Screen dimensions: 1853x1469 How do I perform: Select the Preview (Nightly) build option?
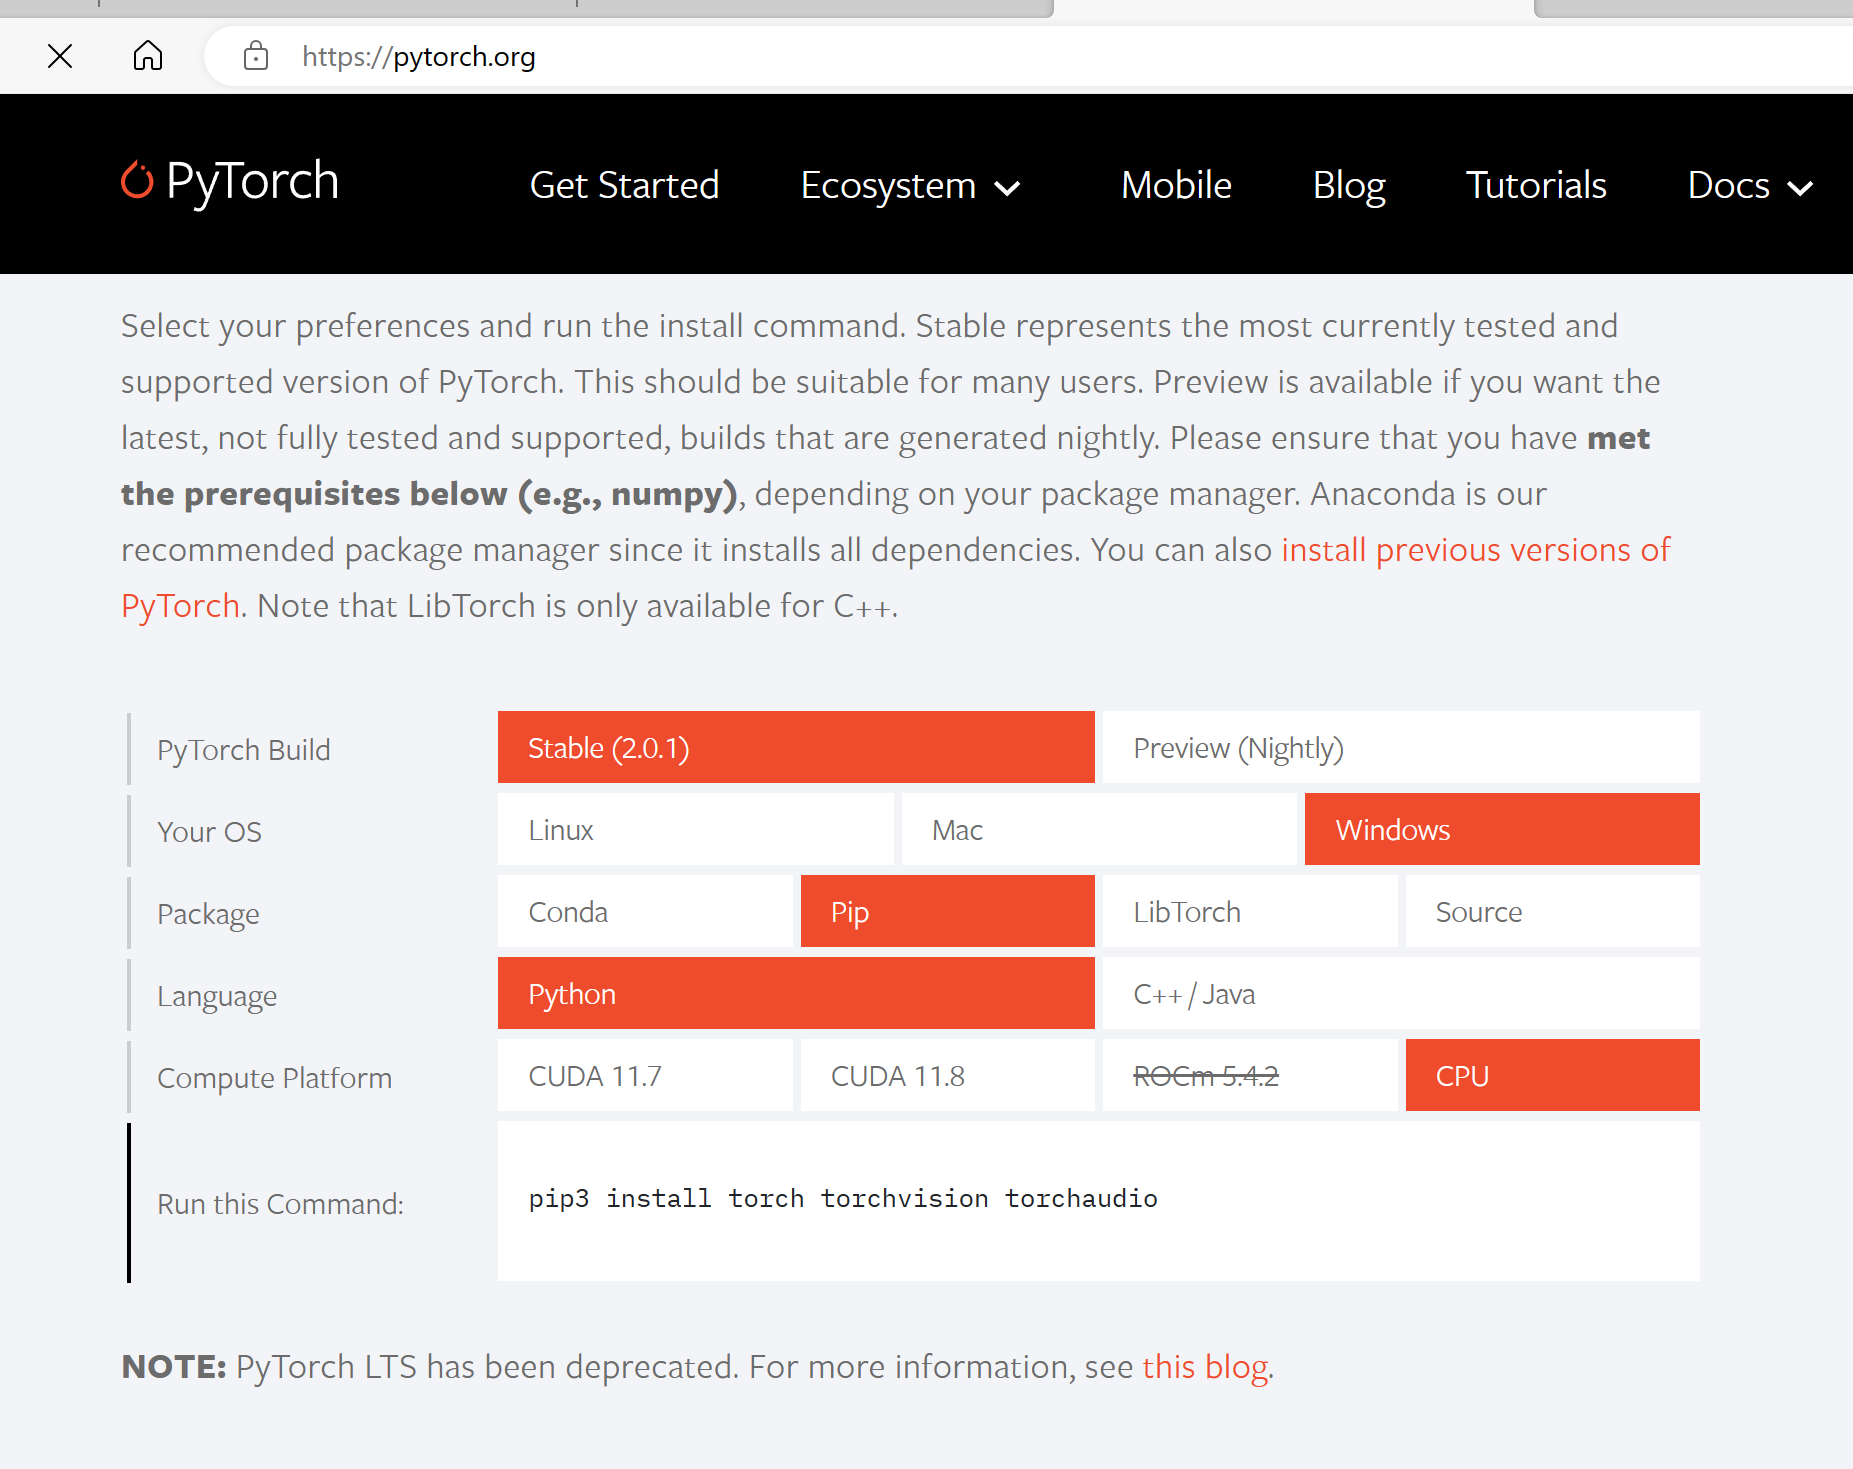point(1400,748)
